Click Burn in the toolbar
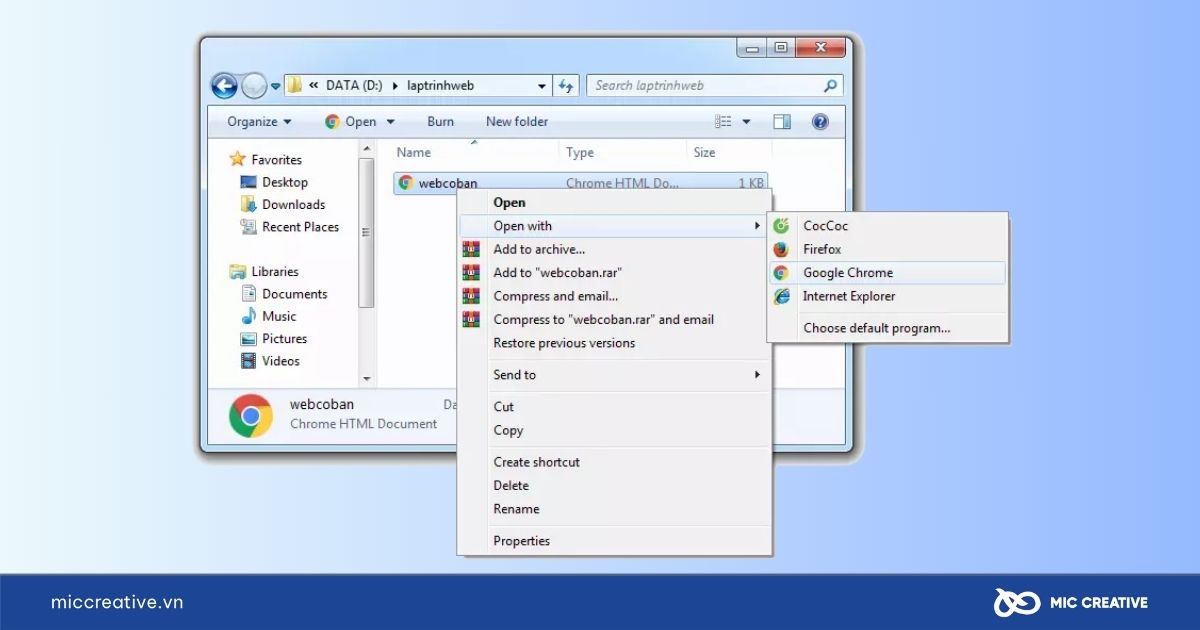The height and width of the screenshot is (630, 1200). coord(440,122)
